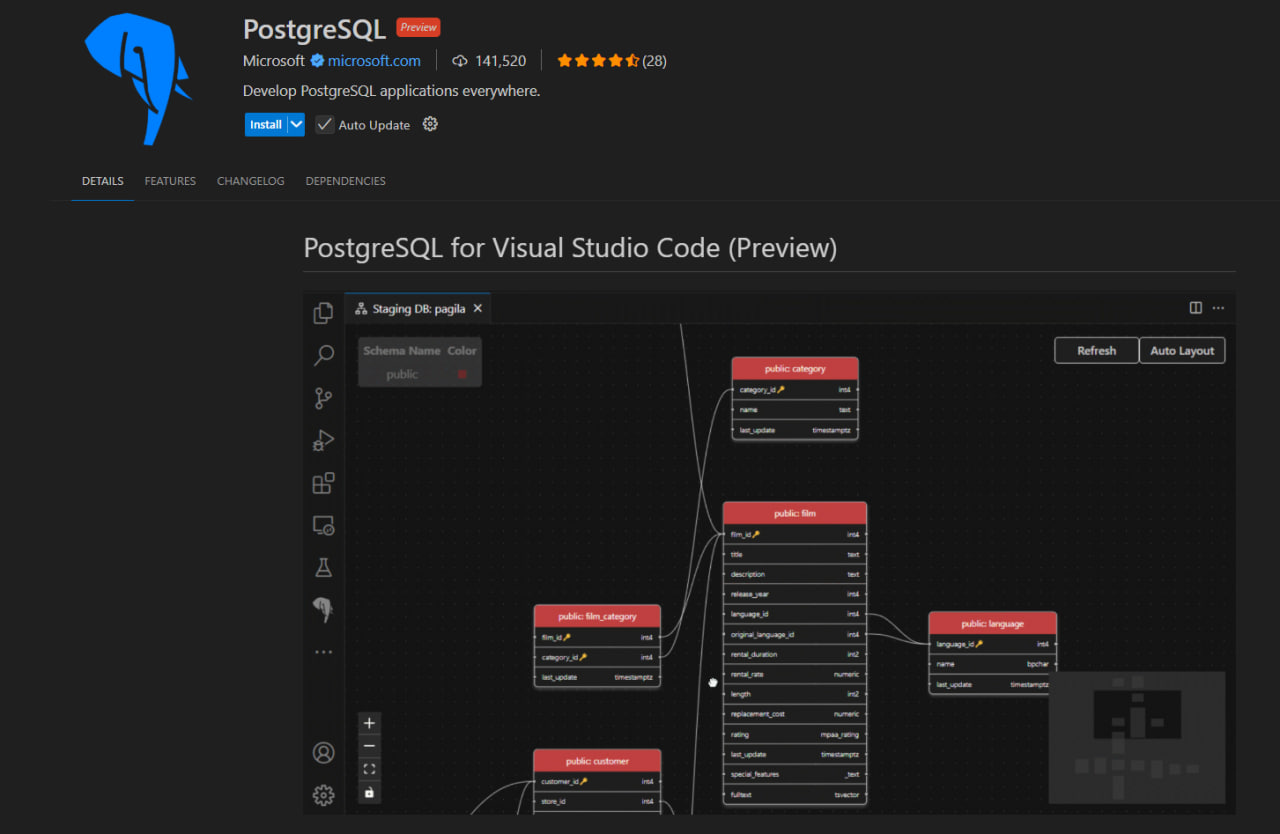
Task: Click the red color swatch for public schema
Action: coord(462,374)
